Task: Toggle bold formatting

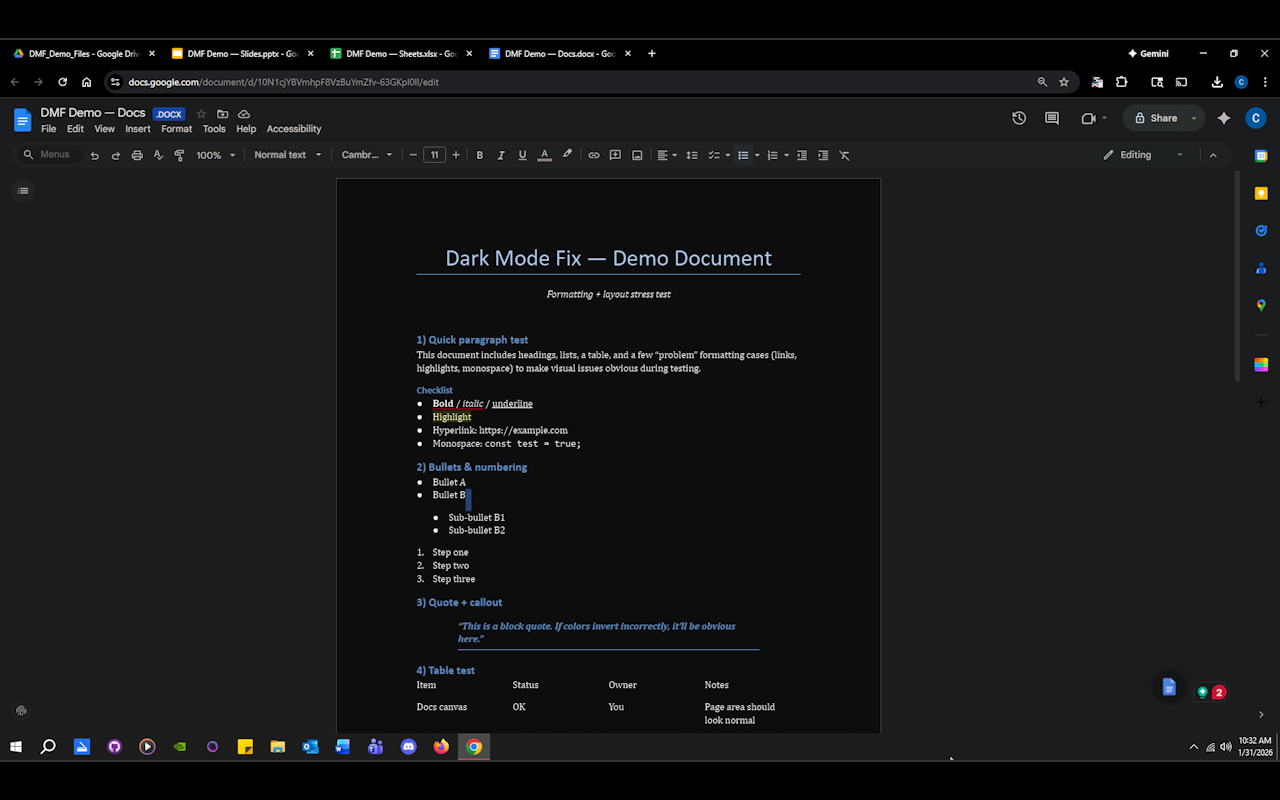Action: click(x=479, y=155)
